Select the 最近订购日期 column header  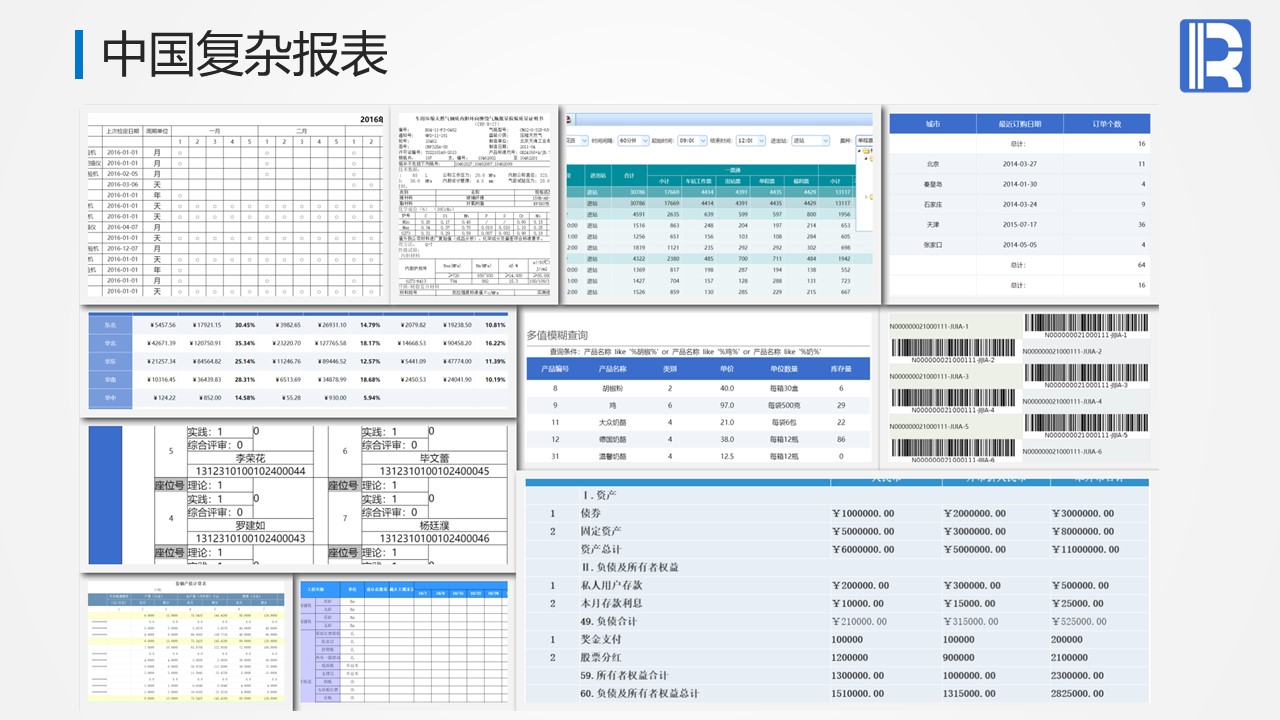1019,124
